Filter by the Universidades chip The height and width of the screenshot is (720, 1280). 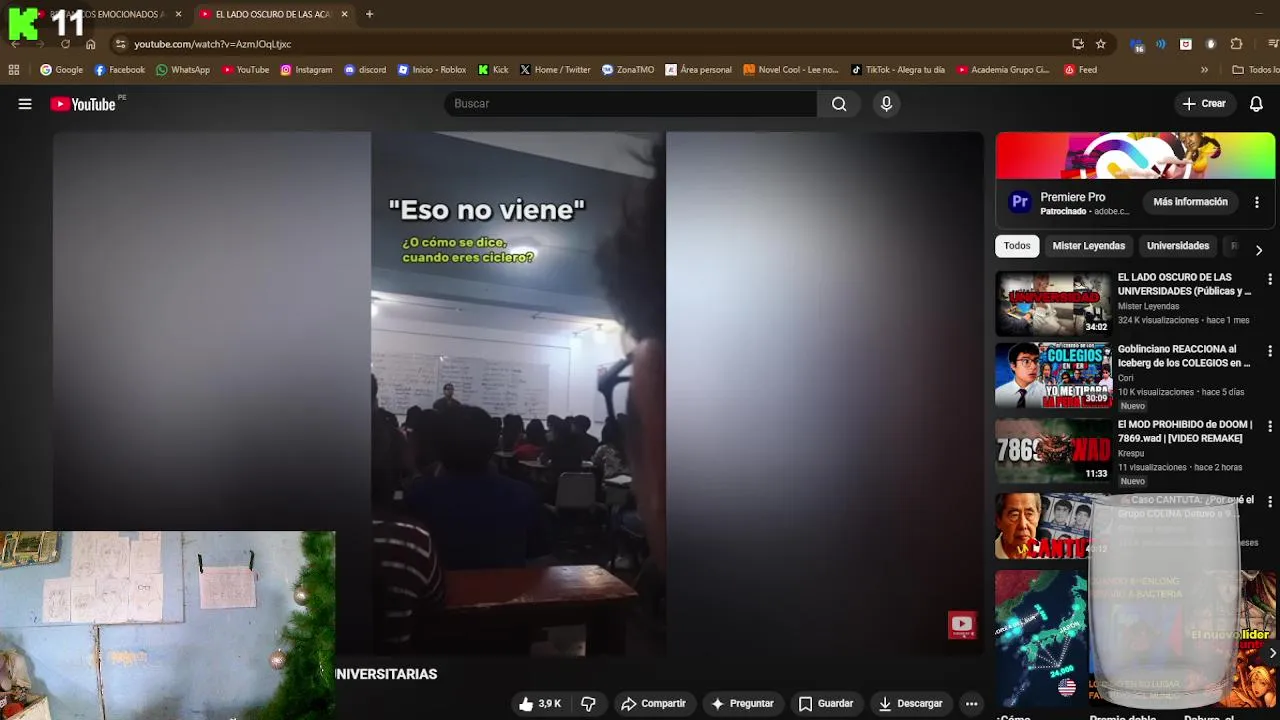(1178, 246)
